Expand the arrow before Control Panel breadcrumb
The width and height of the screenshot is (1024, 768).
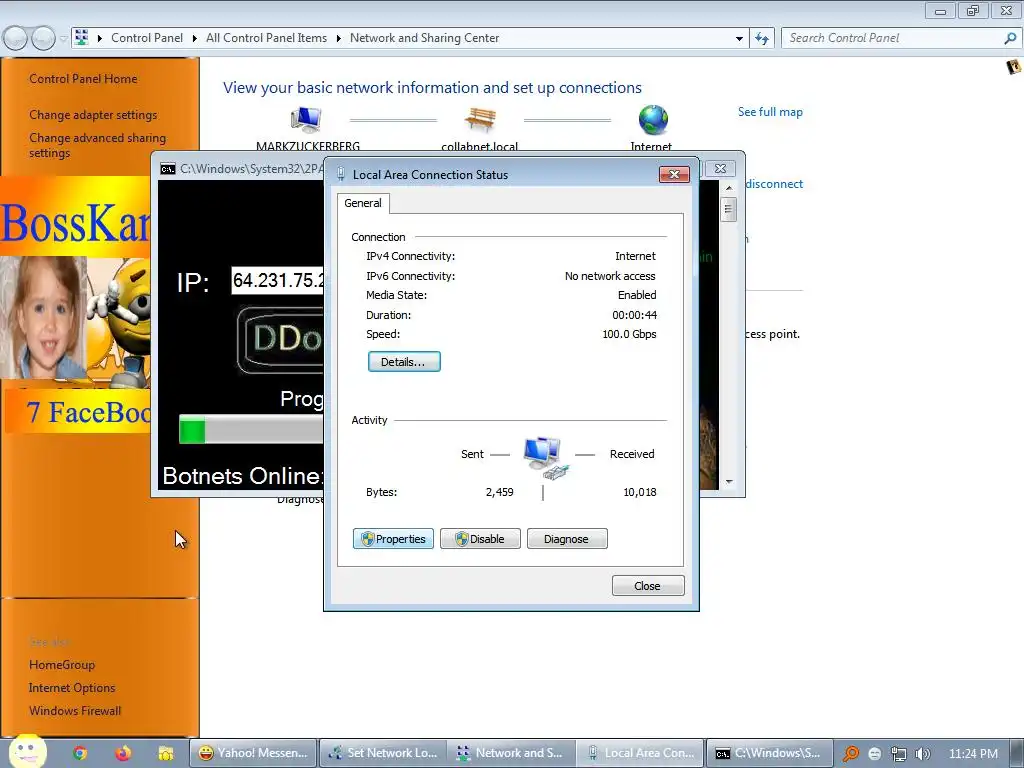point(100,39)
